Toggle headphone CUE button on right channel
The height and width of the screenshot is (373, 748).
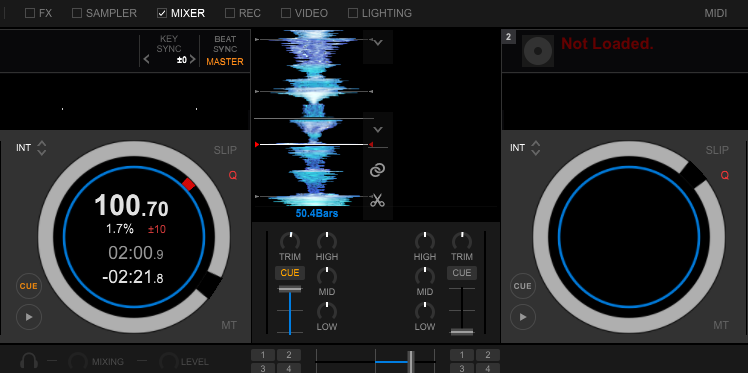(x=462, y=273)
